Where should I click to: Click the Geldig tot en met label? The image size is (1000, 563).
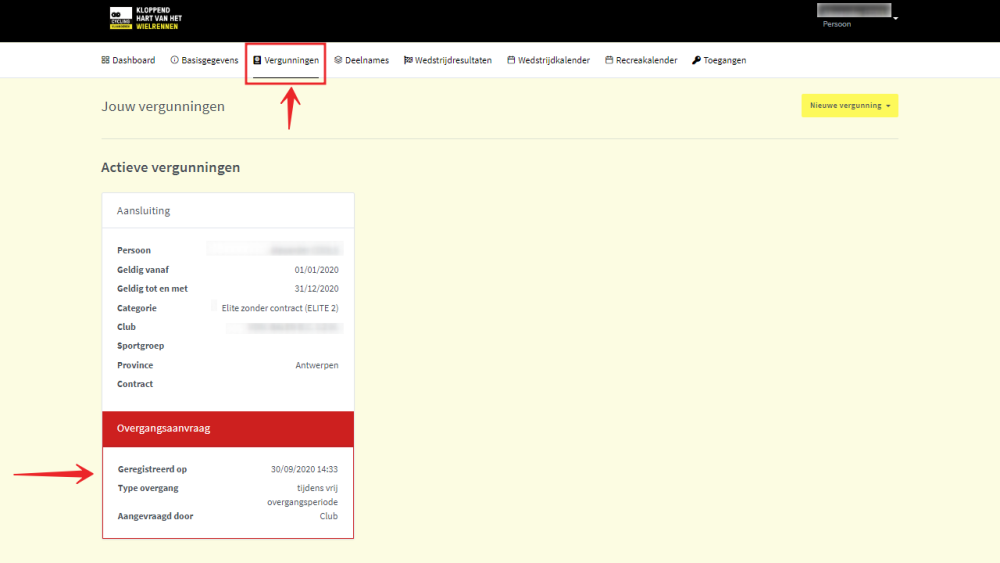pyautogui.click(x=152, y=289)
